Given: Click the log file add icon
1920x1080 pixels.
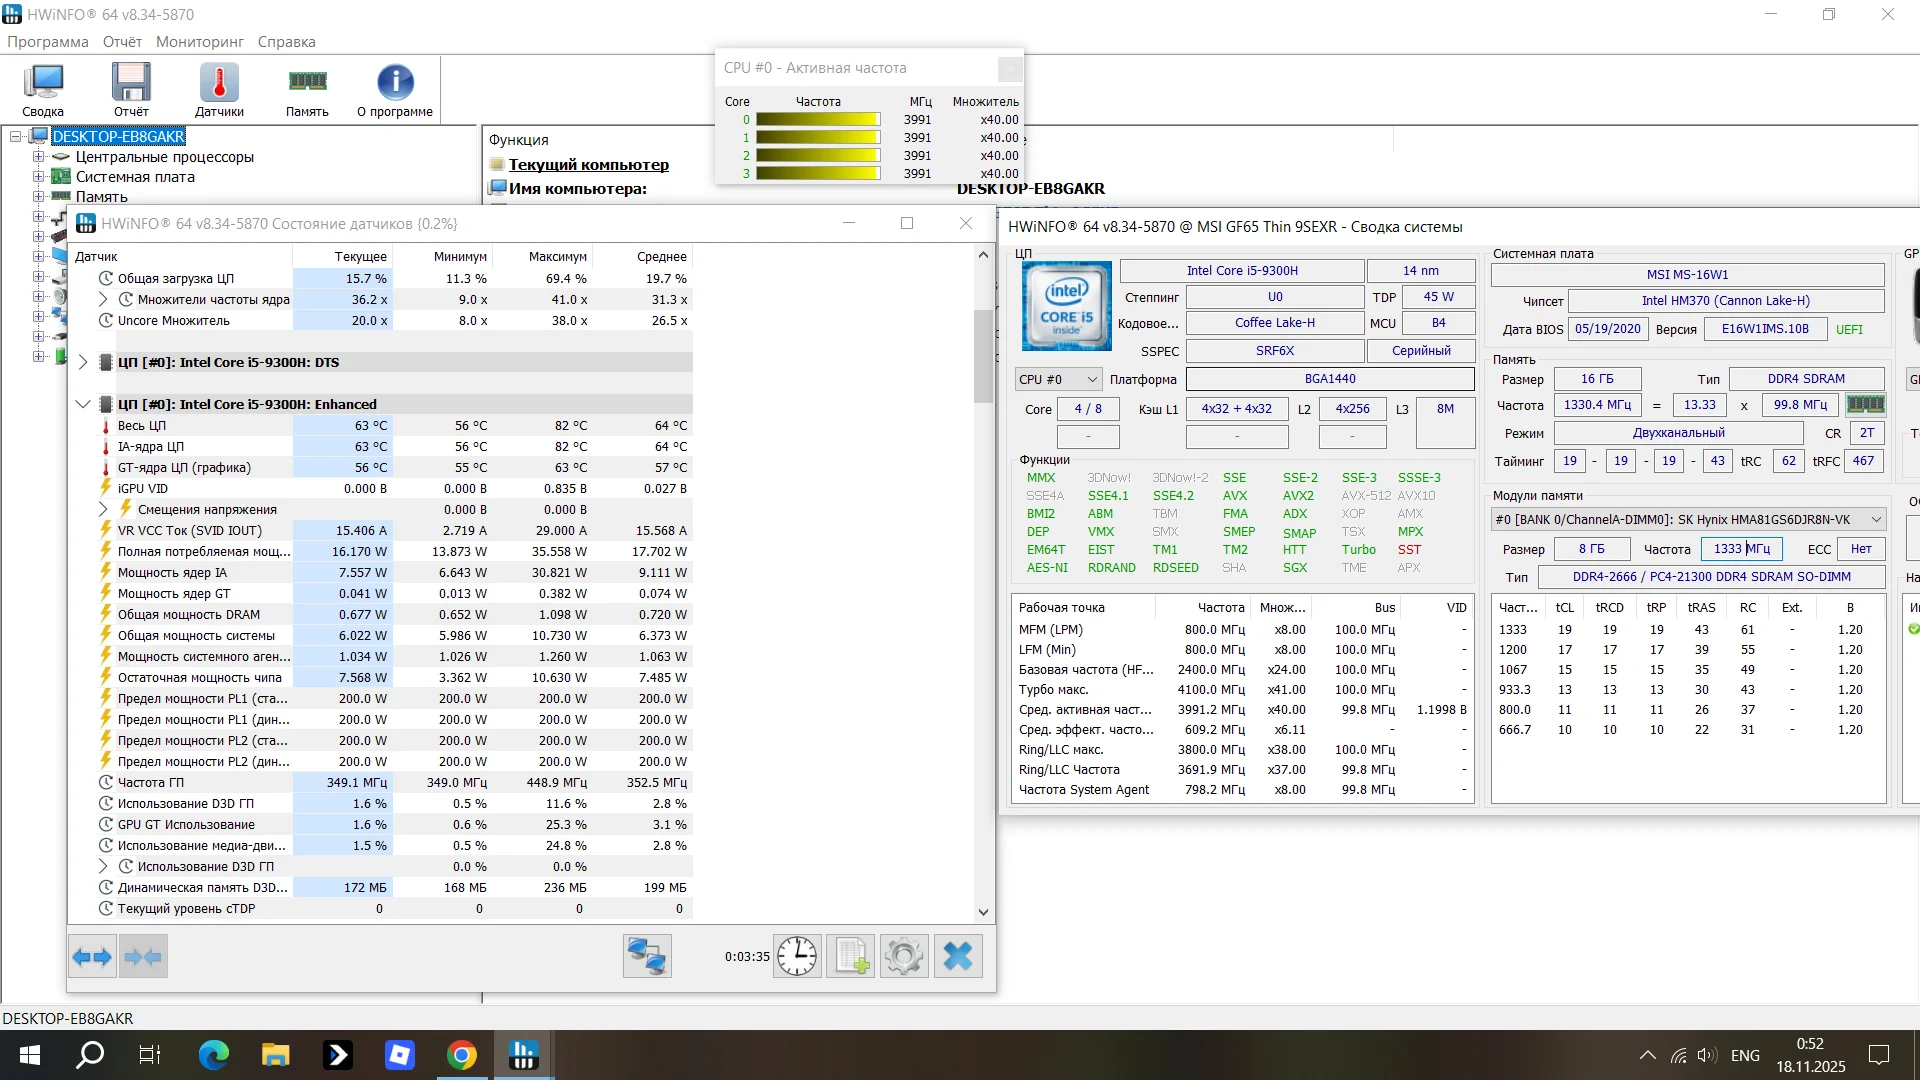Looking at the screenshot, I should point(851,957).
